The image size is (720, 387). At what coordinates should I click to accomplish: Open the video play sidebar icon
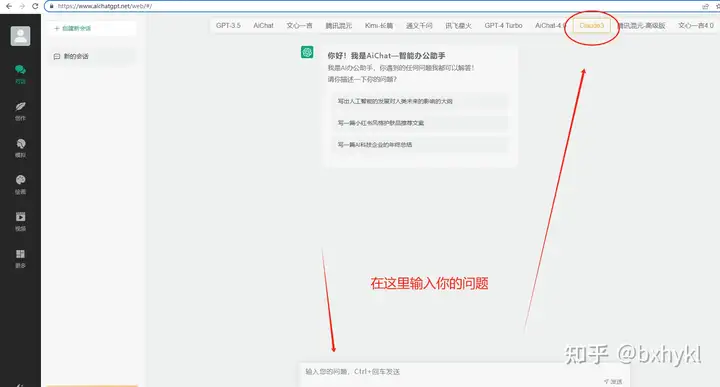coord(20,217)
